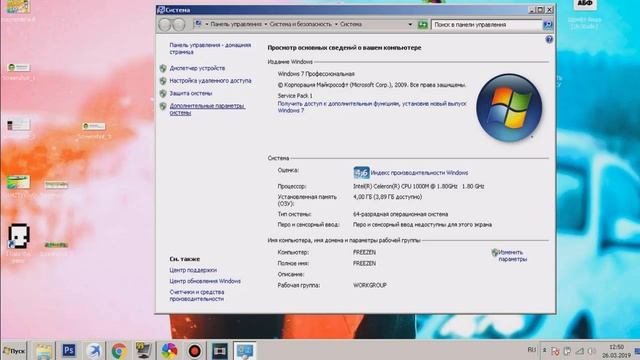This screenshot has height=360, width=640.
Task: Open Счетчики и средства производительности link
Action: 197,296
